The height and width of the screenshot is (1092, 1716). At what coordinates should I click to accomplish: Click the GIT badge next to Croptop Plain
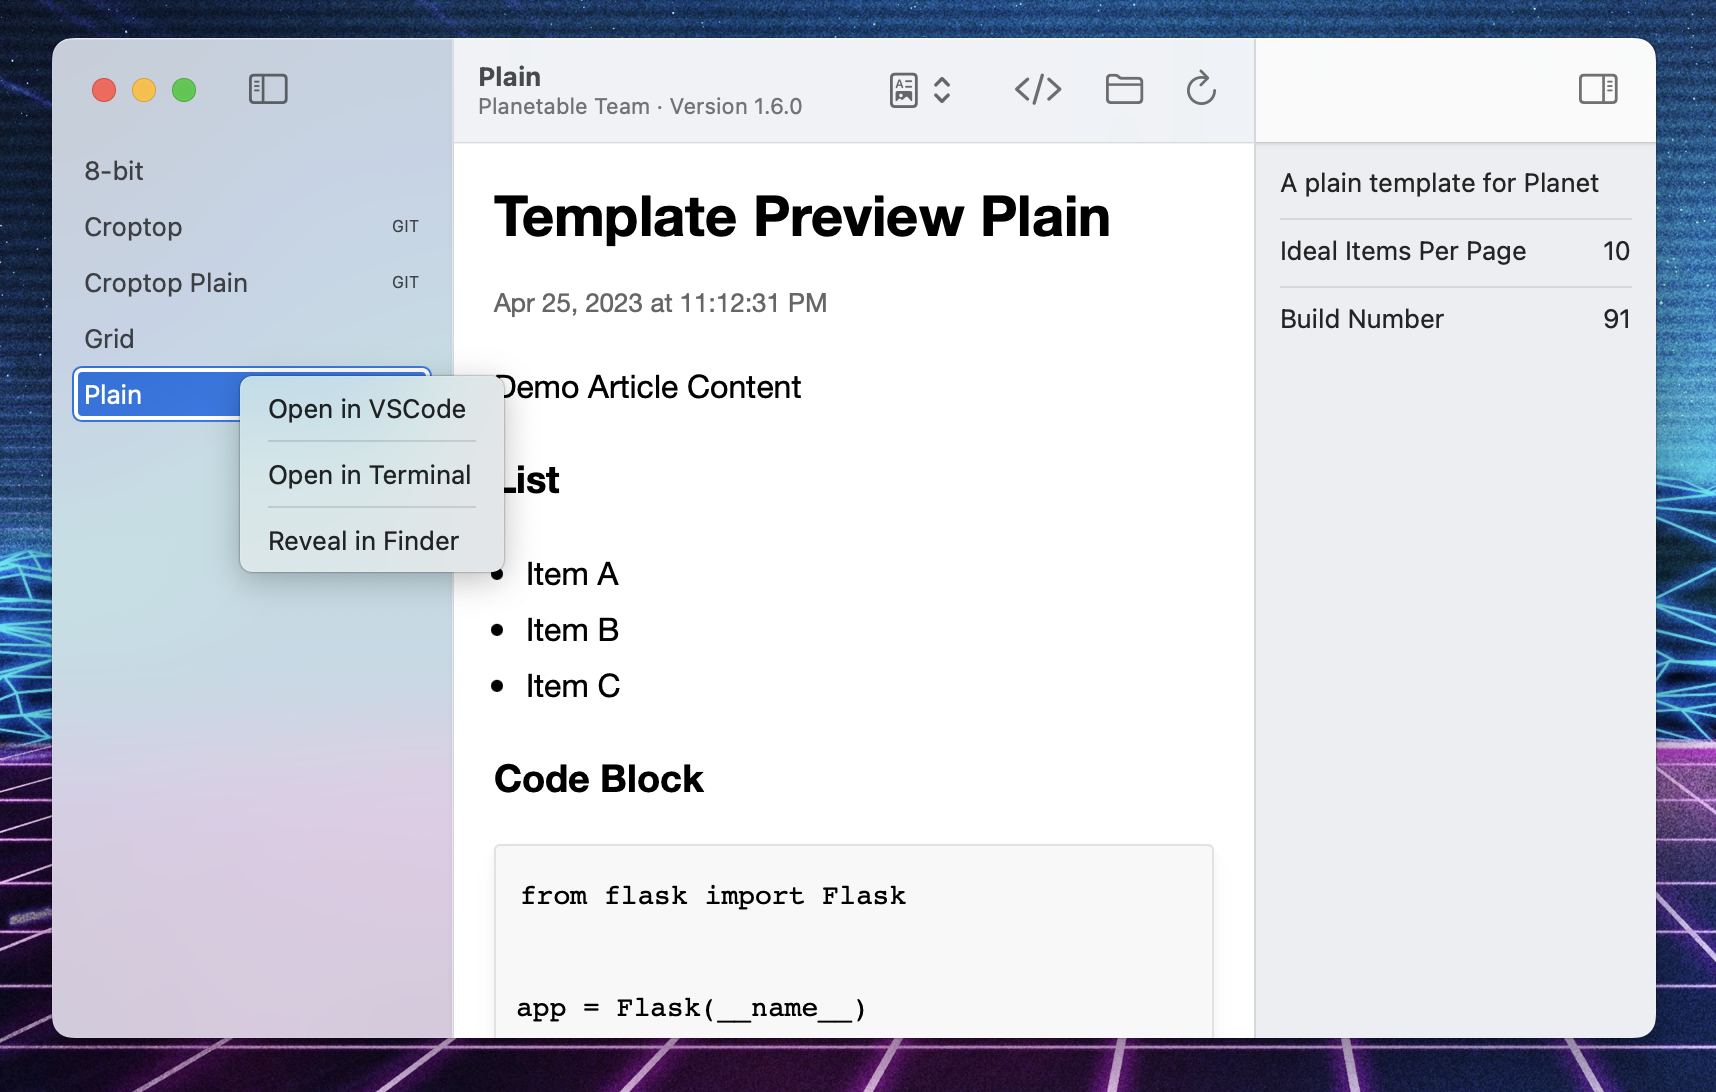point(405,282)
